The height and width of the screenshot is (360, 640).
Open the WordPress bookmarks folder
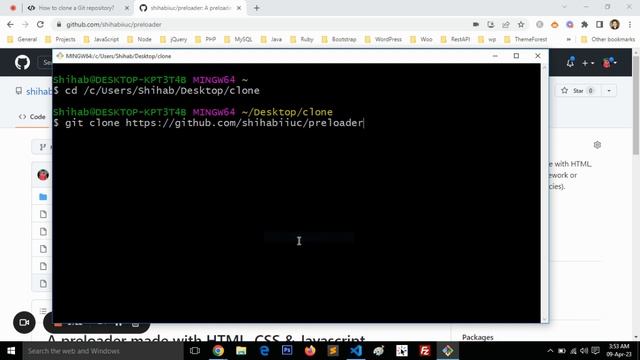(x=383, y=40)
